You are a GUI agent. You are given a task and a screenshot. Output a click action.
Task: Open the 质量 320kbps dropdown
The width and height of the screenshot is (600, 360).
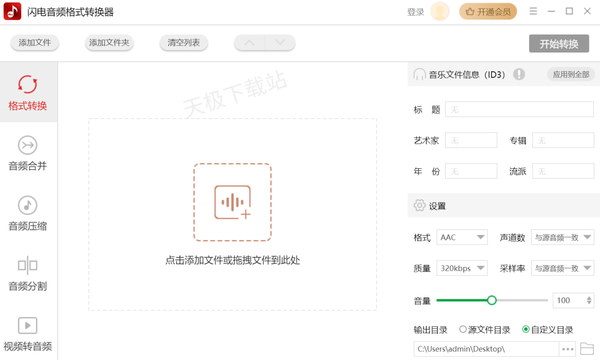pyautogui.click(x=462, y=268)
